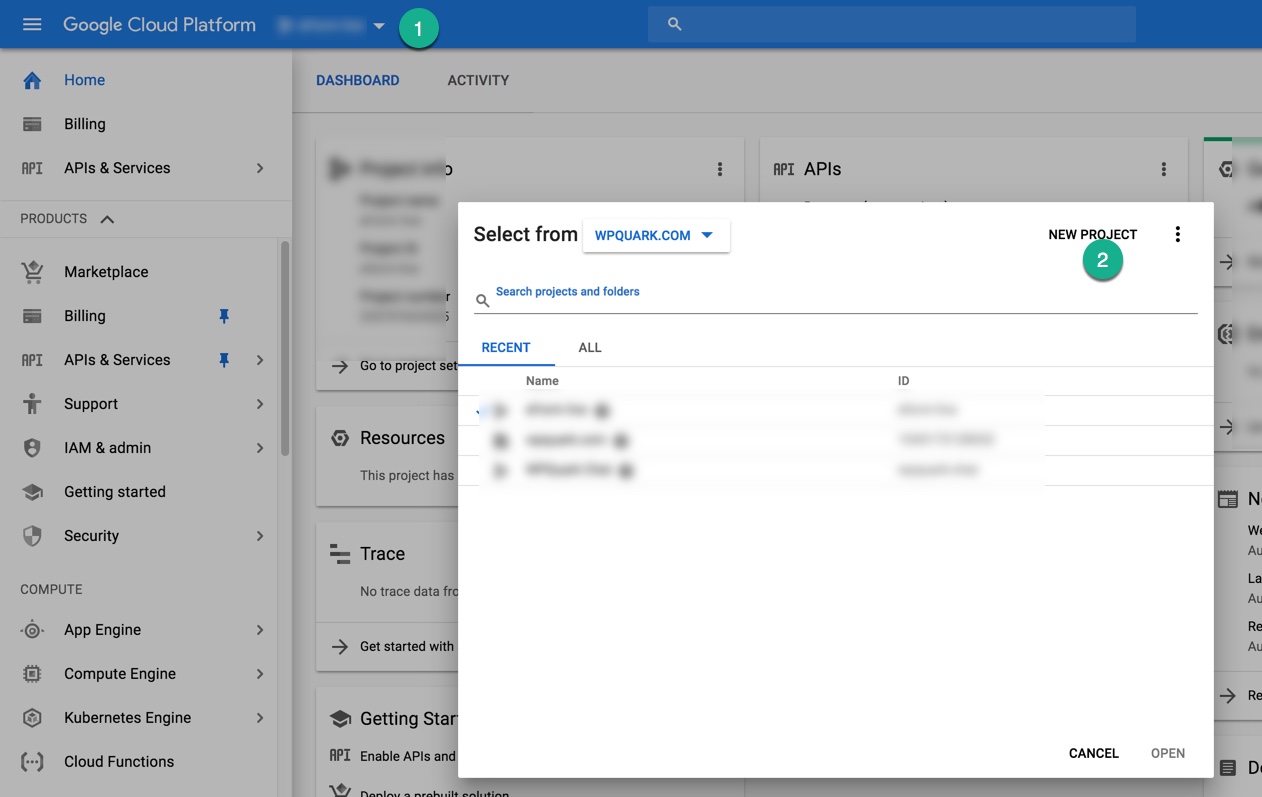Viewport: 1262px width, 797px height.
Task: Click the Billing card icon under Home
Action: point(32,124)
